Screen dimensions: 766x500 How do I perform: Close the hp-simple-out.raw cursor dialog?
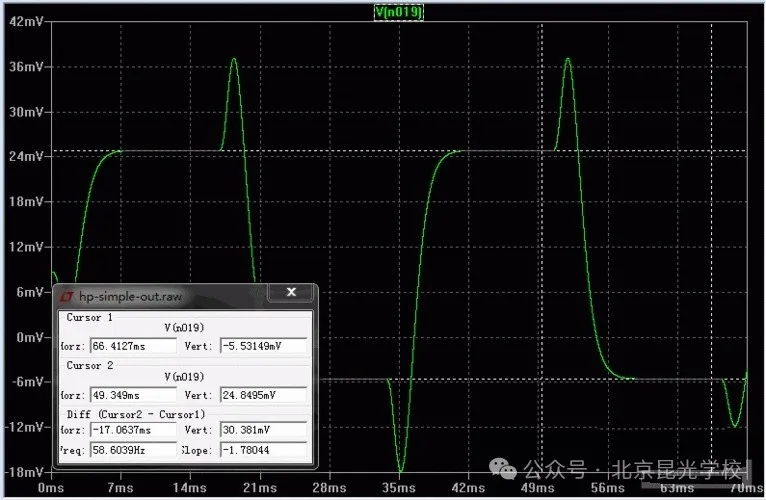coord(291,293)
